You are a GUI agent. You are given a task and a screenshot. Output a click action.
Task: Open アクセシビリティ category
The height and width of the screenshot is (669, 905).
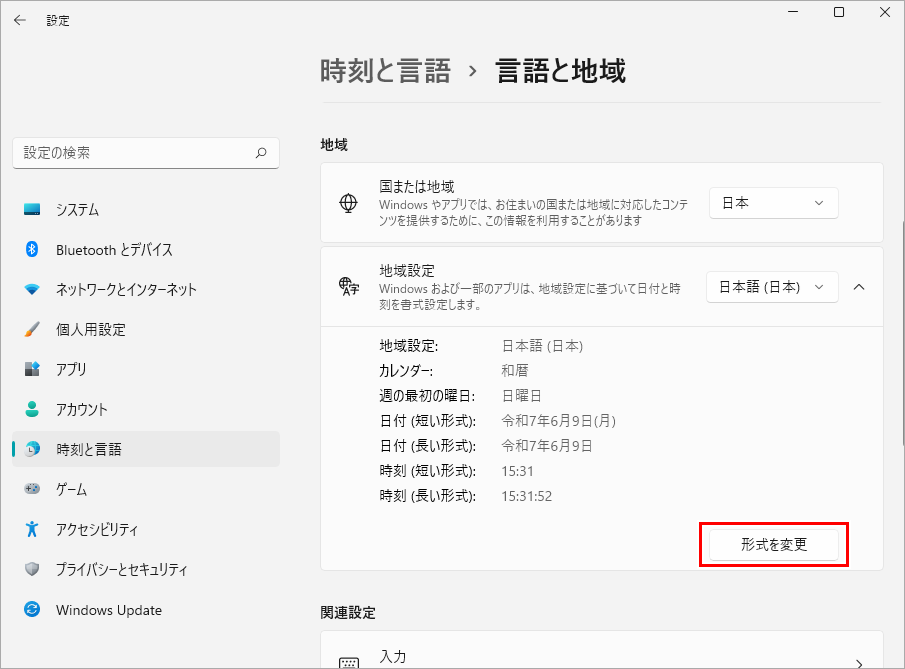click(146, 529)
